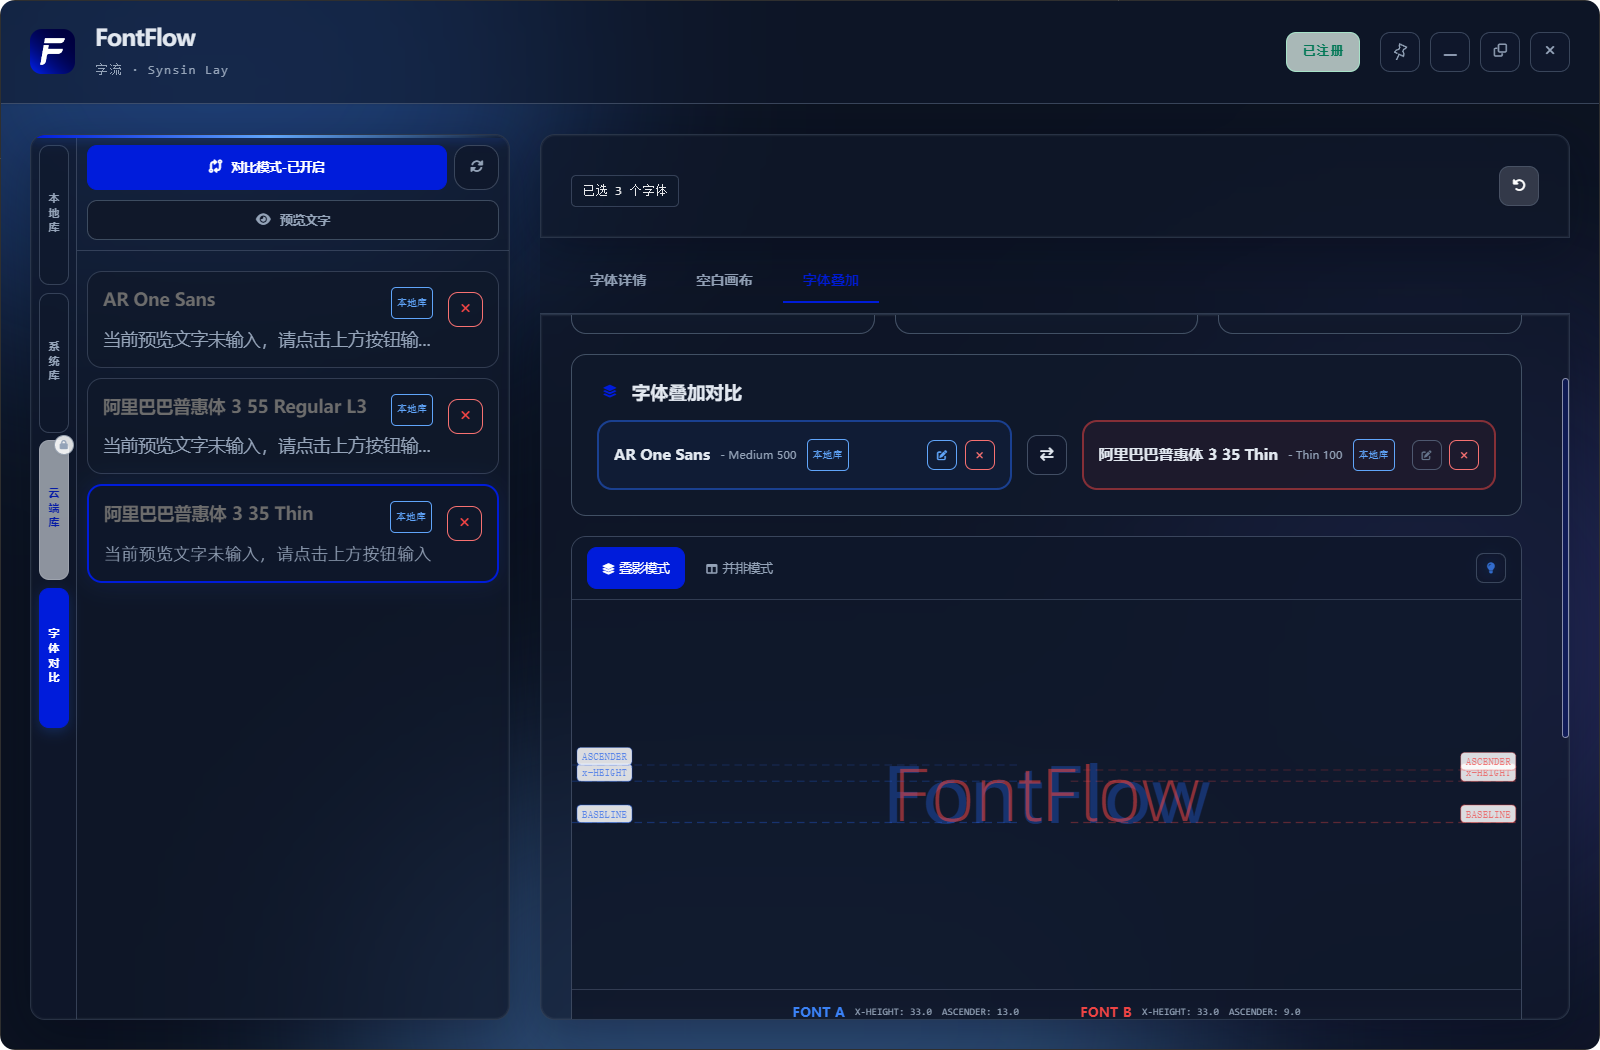Click the 预览文字 button
This screenshot has height=1050, width=1600.
293,220
